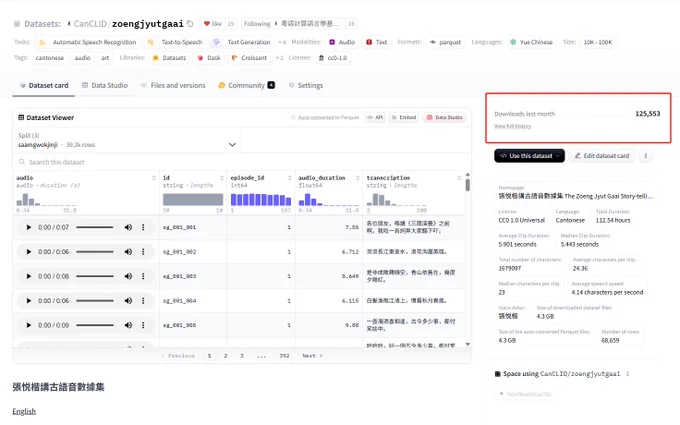Screen dimensions: 680x425
Task: Mute volume on row sg_001_002 audio
Action: tap(128, 252)
